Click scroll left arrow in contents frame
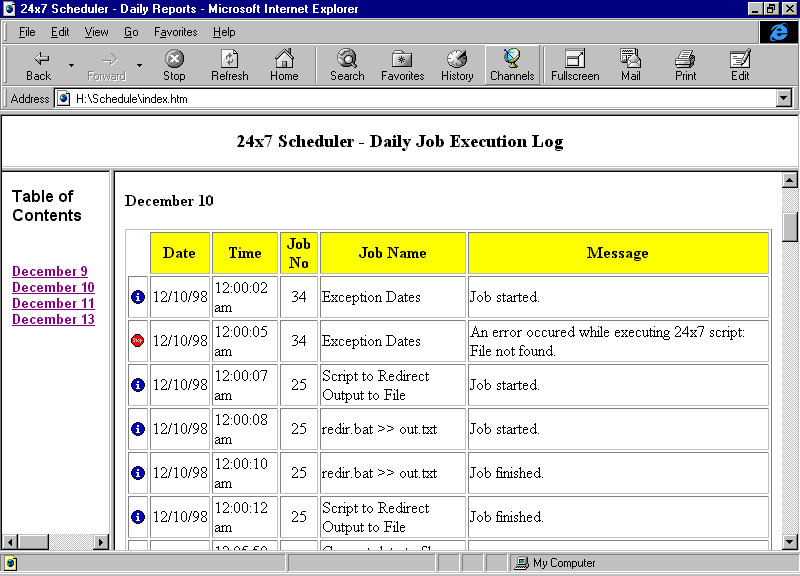This screenshot has height=576, width=800. click(10, 542)
